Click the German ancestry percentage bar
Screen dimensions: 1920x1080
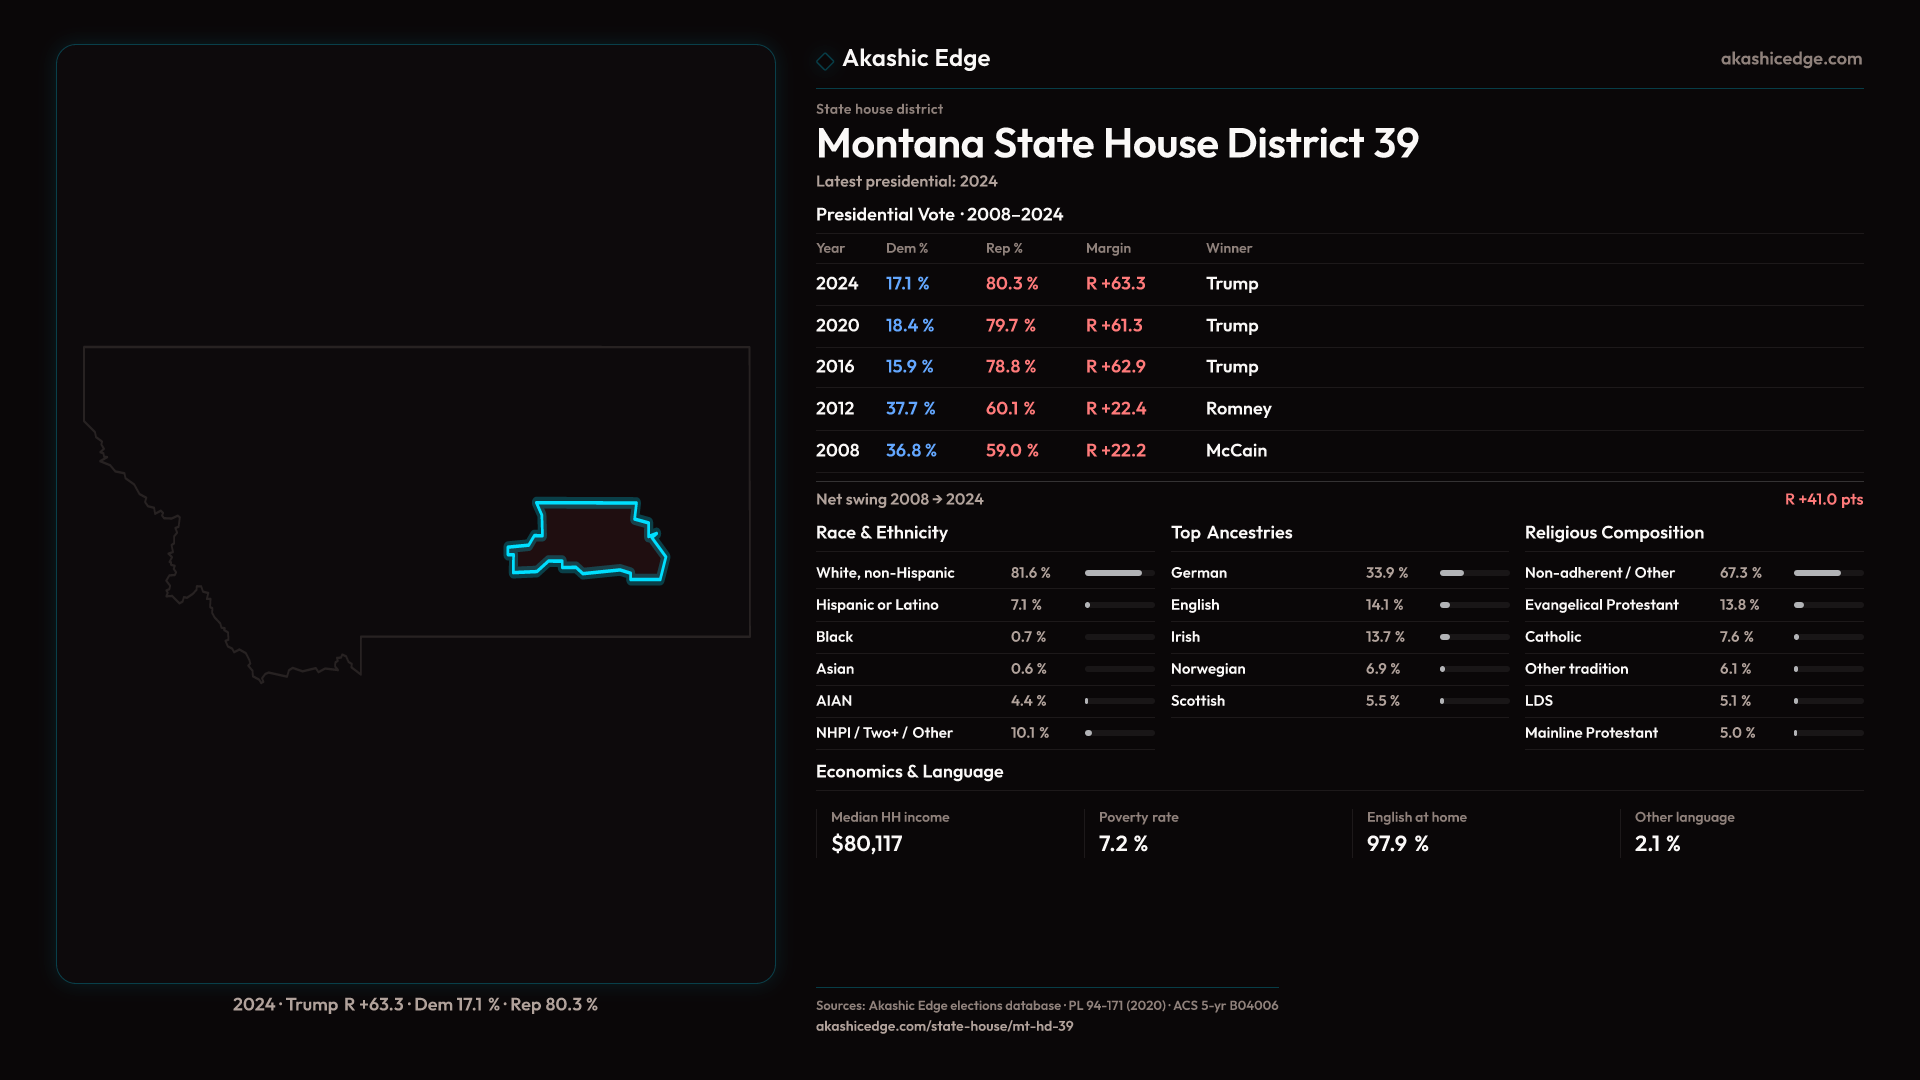(1473, 573)
